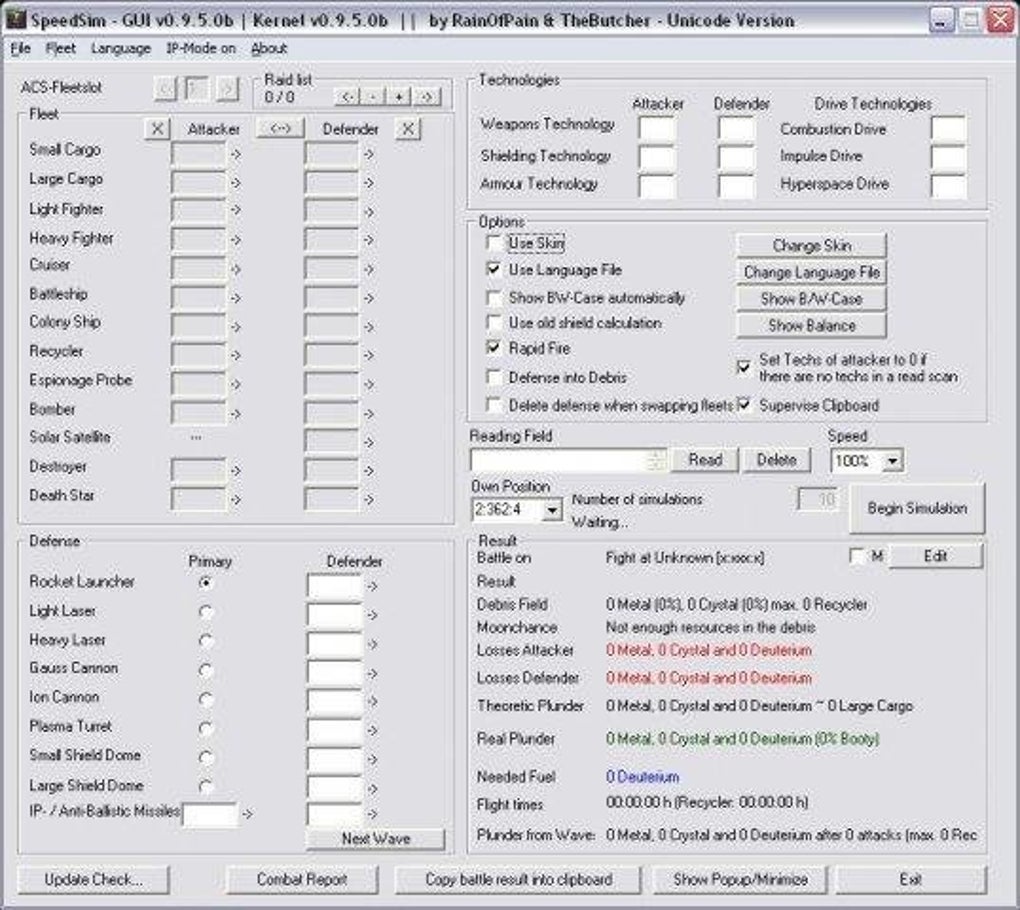Click inside the Reading Field text box
1020x910 pixels.
550,459
